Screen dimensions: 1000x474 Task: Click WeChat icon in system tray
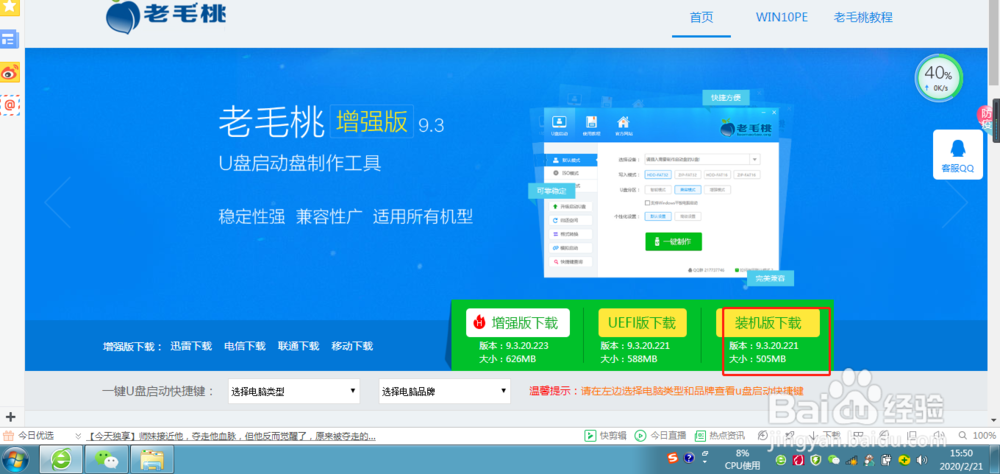[x=833, y=459]
